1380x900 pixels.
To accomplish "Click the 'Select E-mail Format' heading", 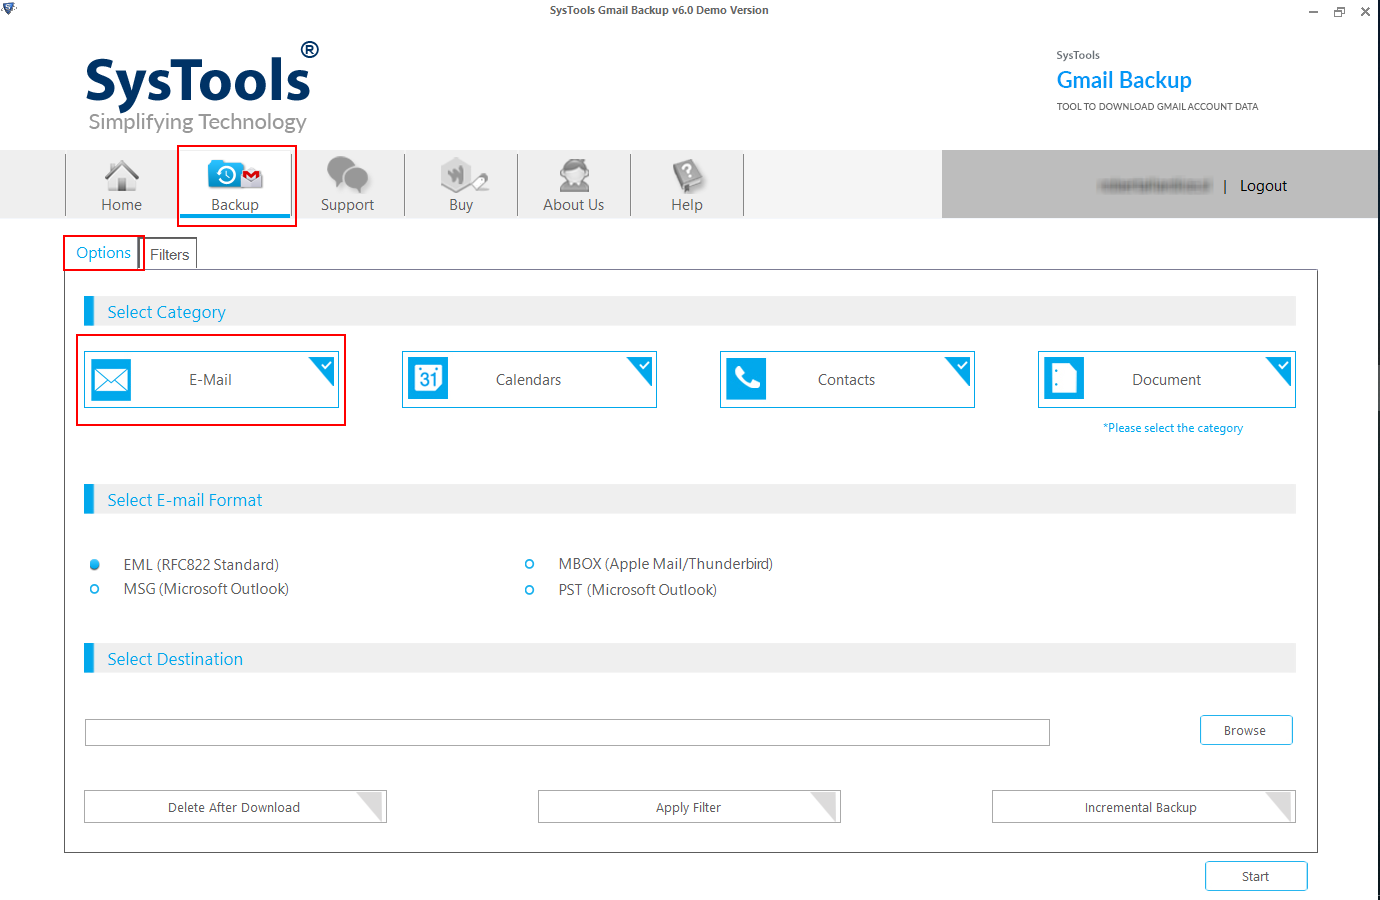I will click(x=185, y=500).
